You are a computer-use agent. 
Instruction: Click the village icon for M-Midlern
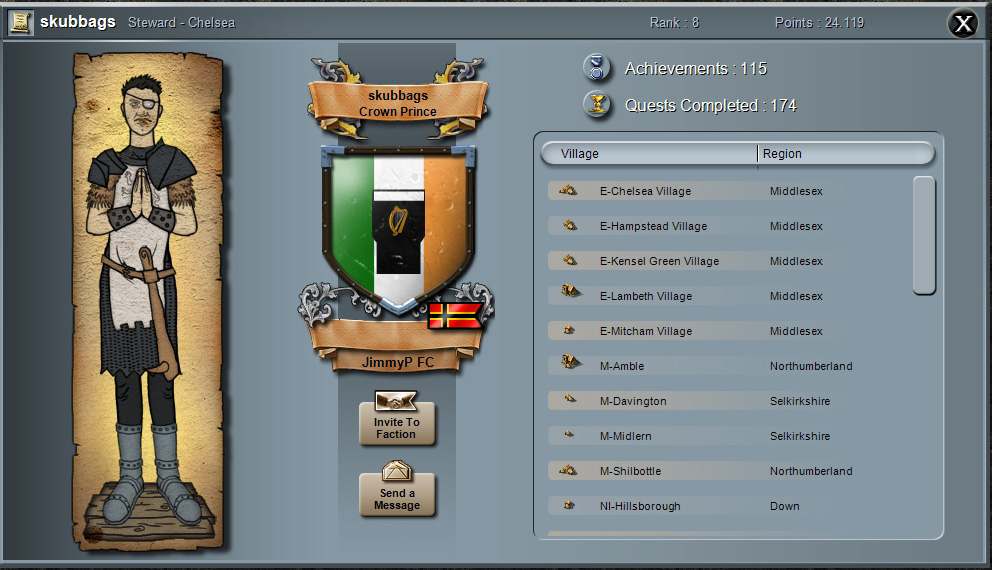tap(569, 434)
